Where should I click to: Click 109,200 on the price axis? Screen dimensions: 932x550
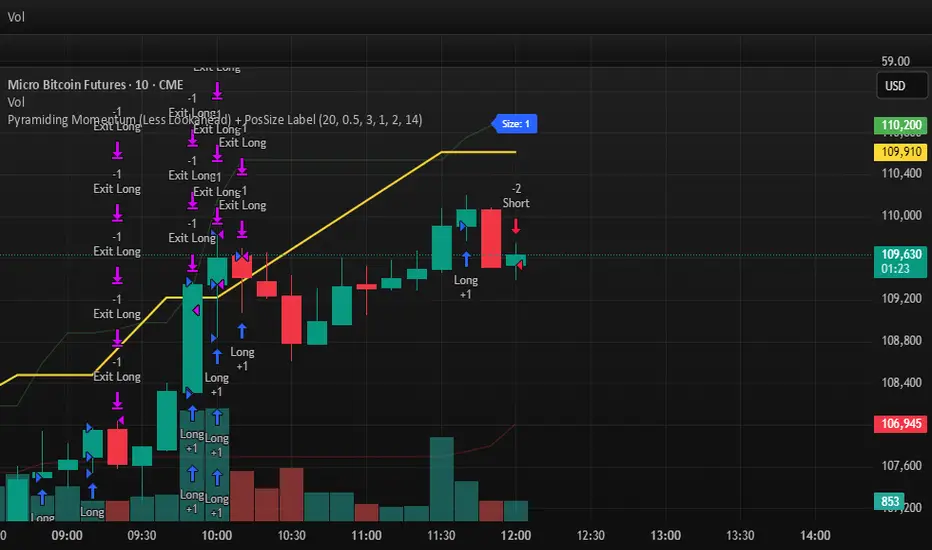click(901, 298)
